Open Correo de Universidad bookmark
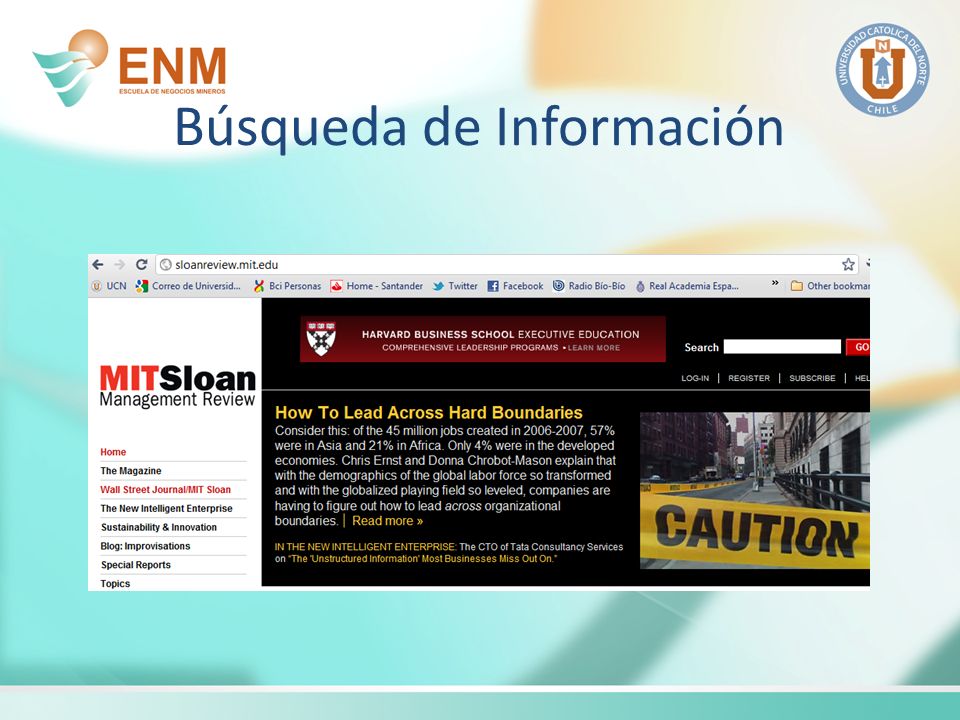This screenshot has height=720, width=960. click(189, 286)
